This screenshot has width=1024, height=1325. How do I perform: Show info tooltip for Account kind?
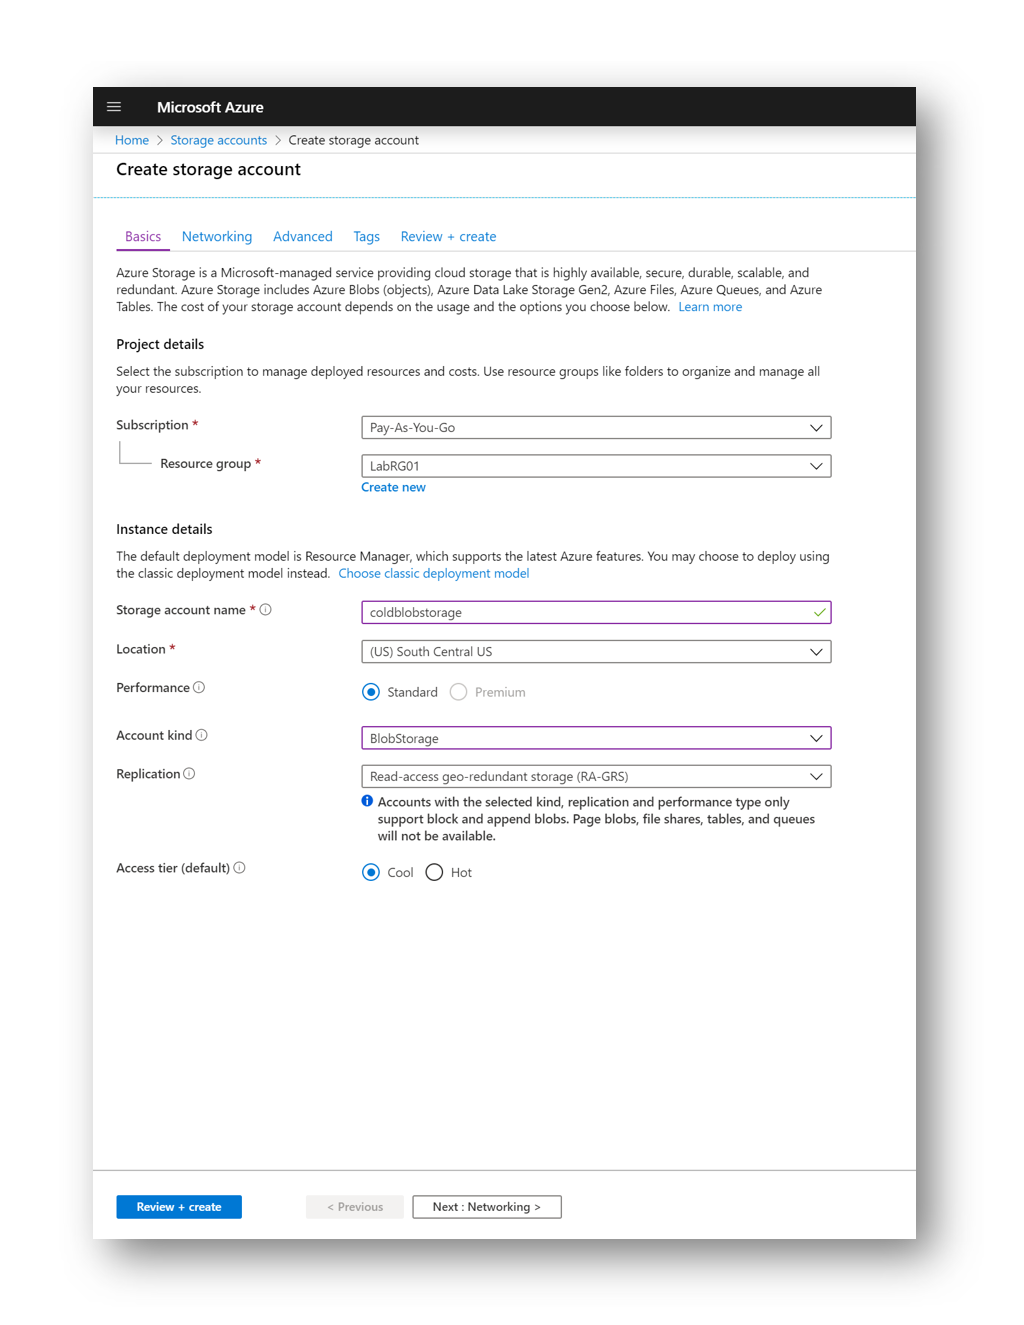[202, 735]
